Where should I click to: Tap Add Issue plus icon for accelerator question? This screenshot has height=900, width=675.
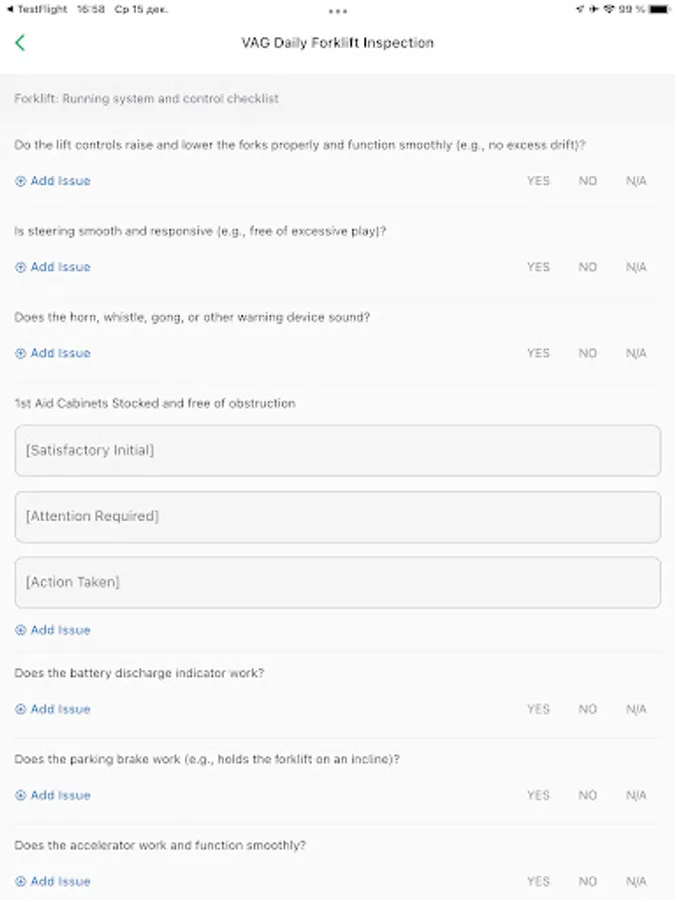[x=22, y=881]
